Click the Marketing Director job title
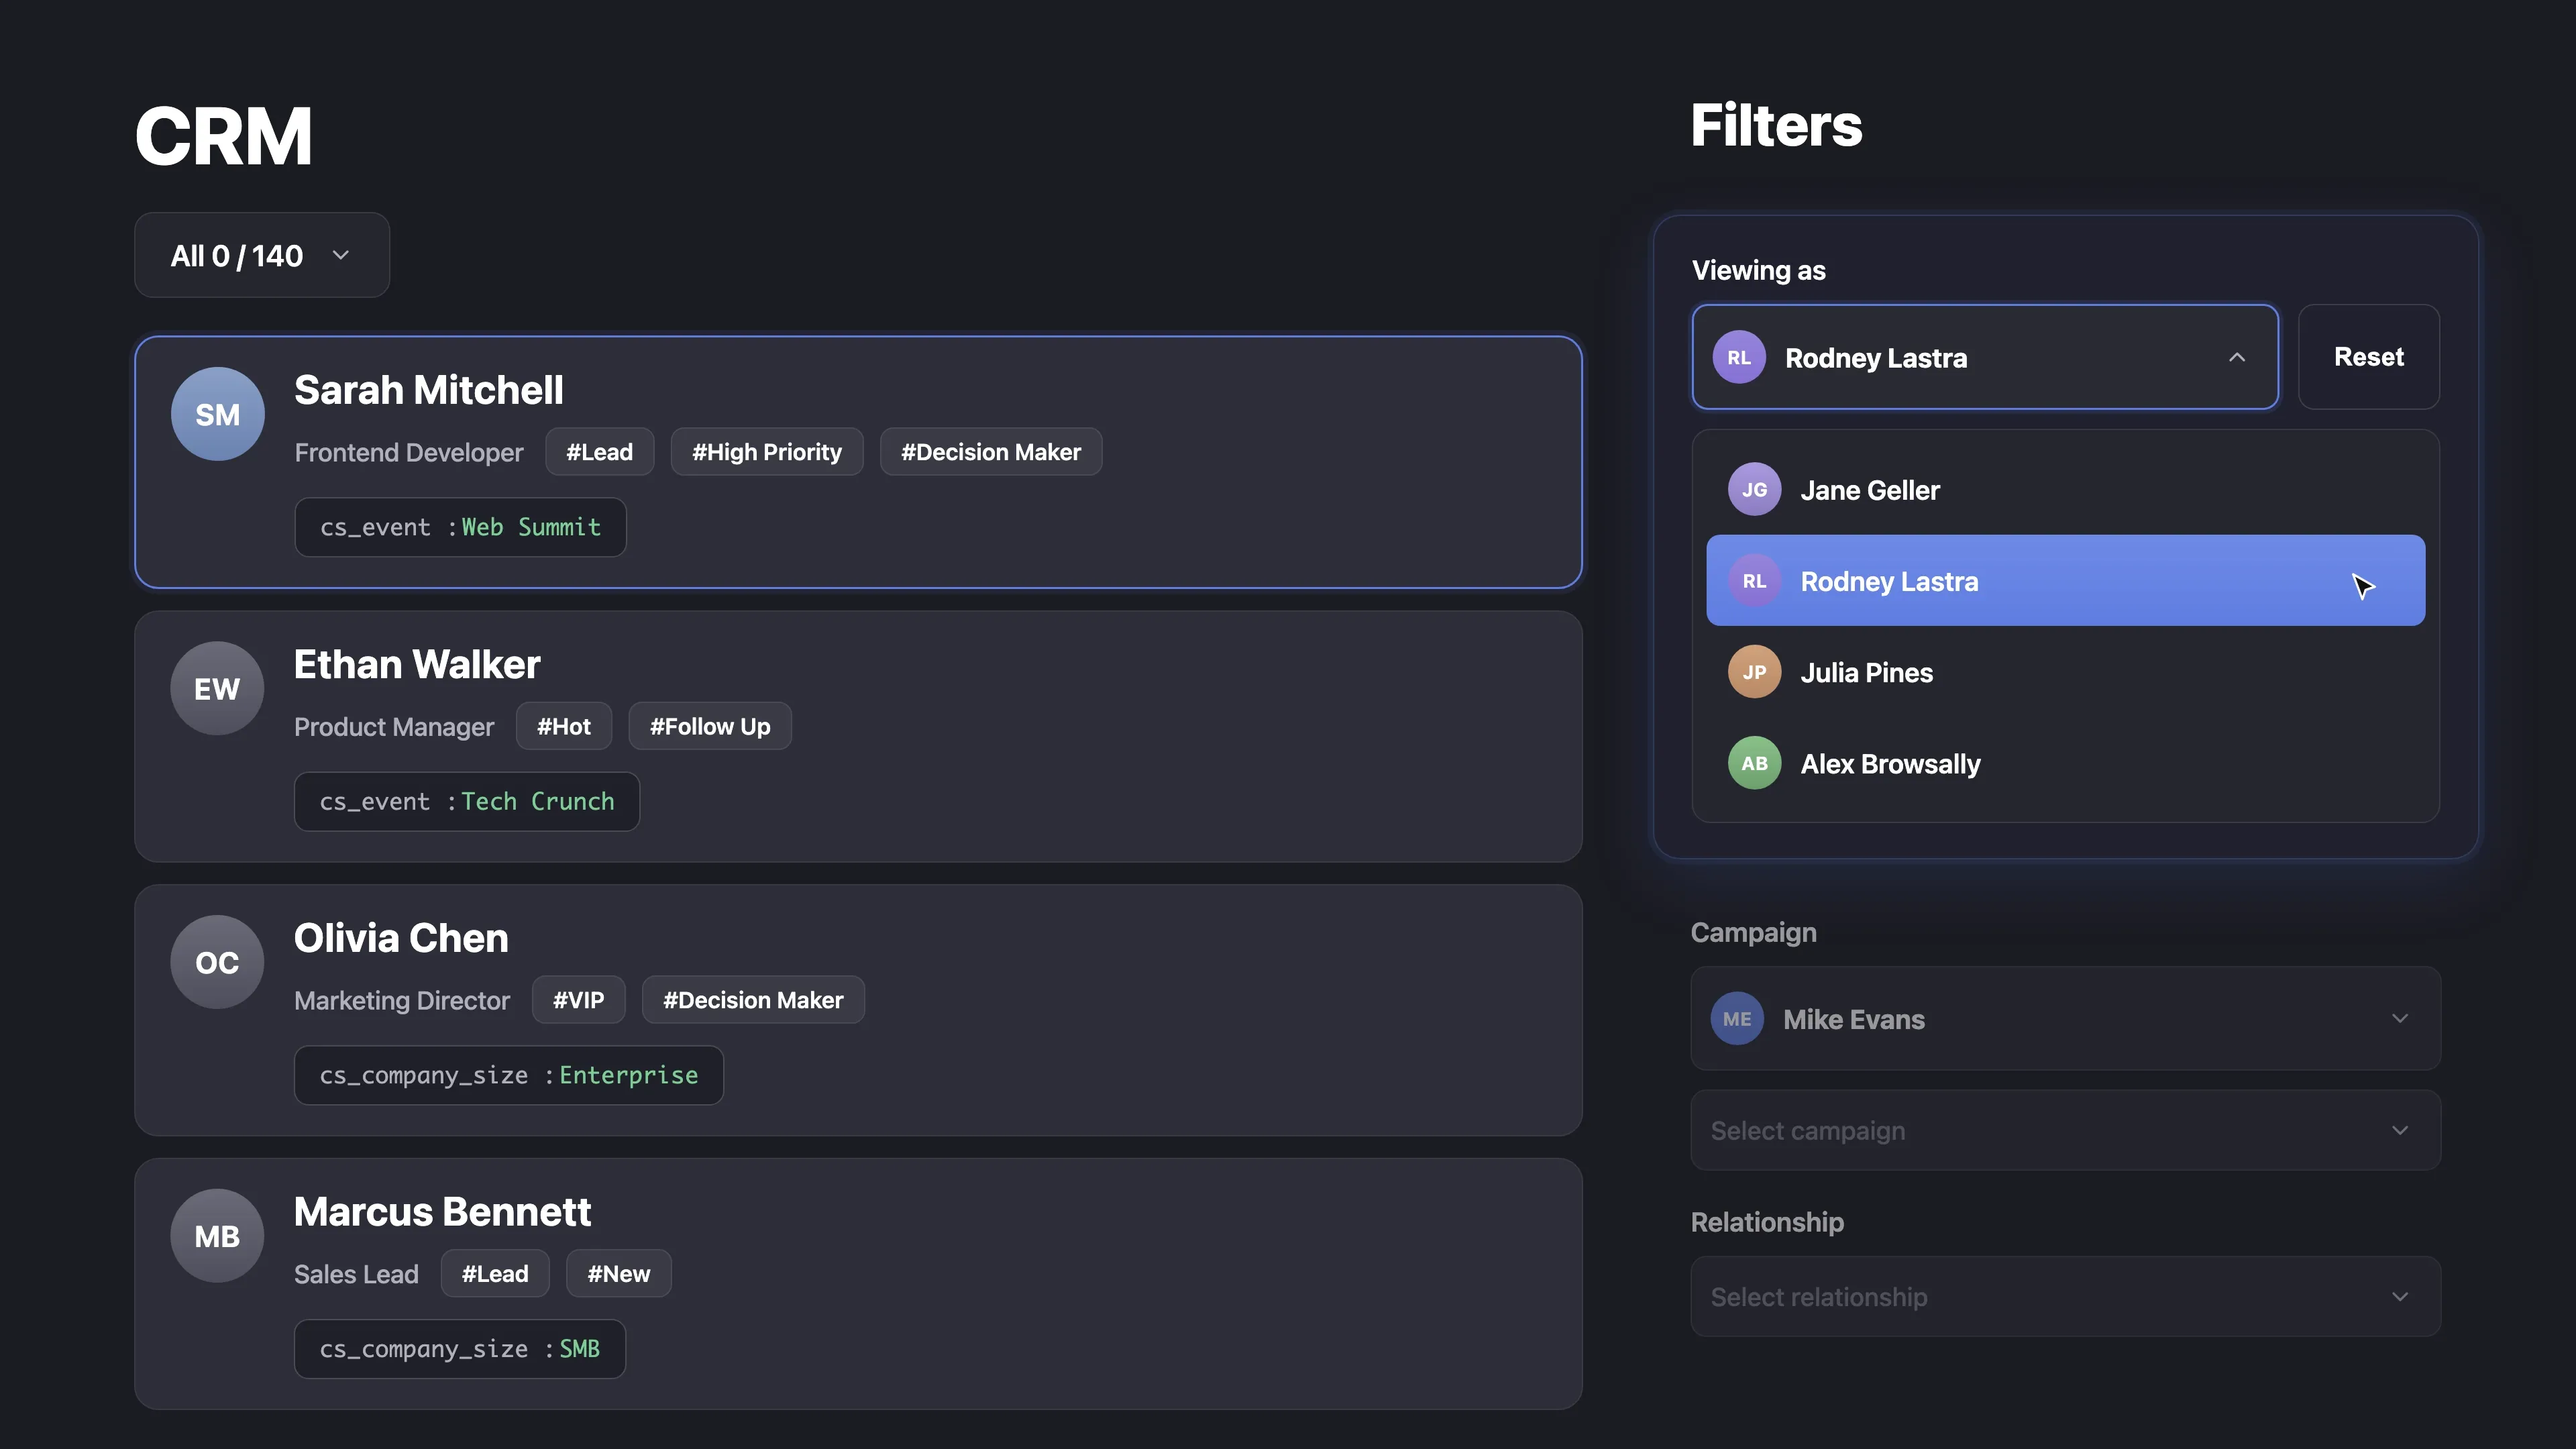This screenshot has width=2576, height=1449. [x=402, y=1001]
